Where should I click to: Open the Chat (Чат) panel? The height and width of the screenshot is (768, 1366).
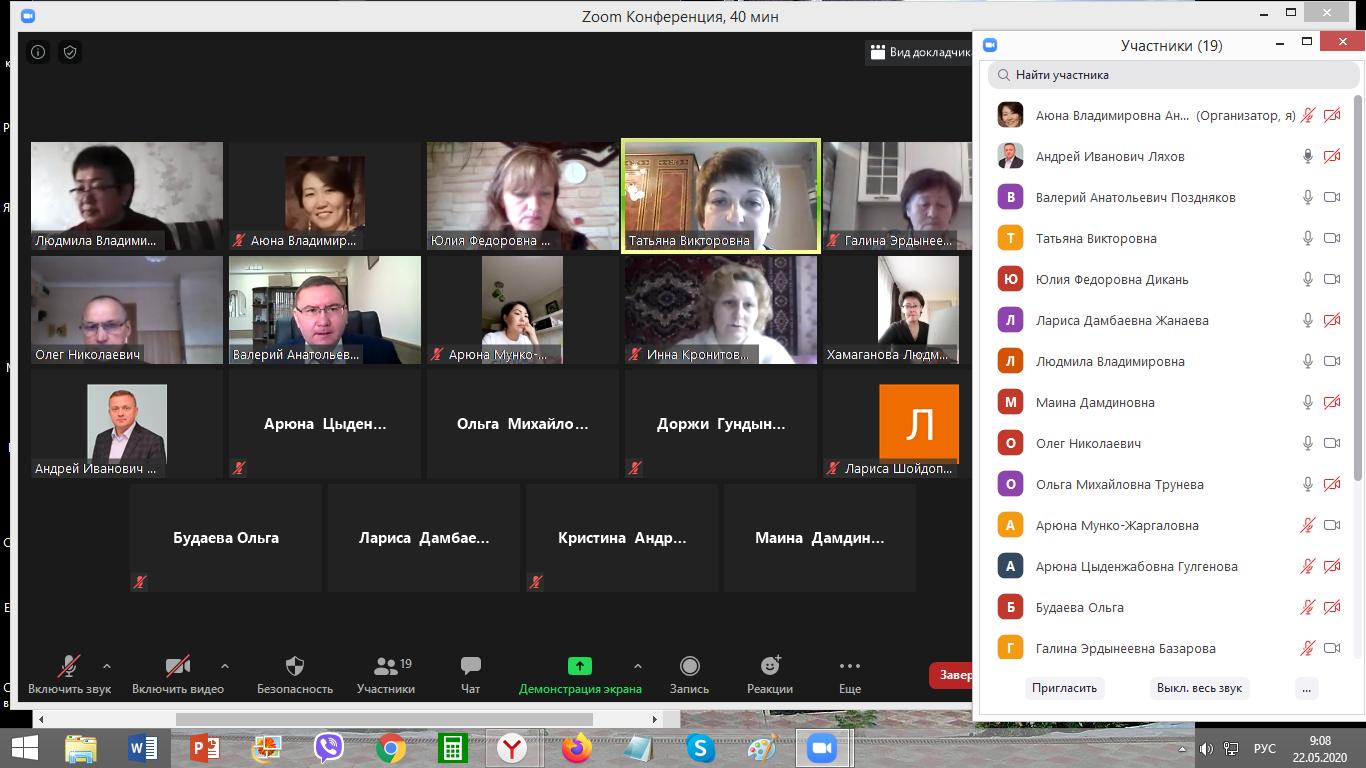(x=470, y=675)
